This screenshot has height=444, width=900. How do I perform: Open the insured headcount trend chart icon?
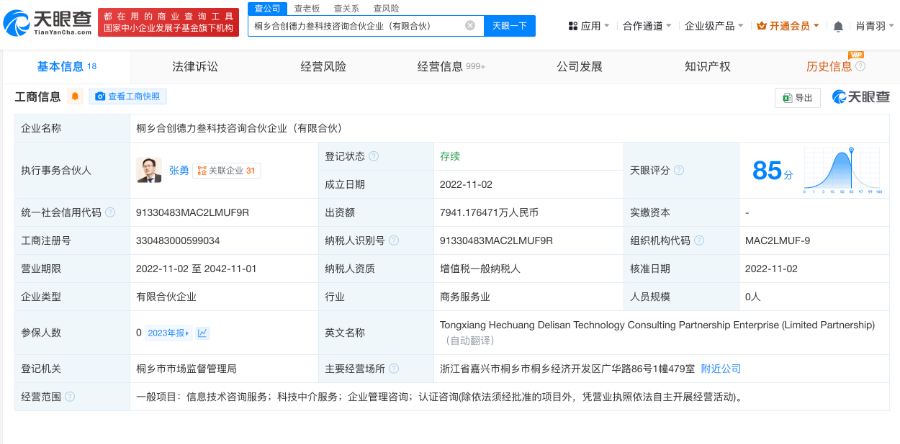[202, 333]
